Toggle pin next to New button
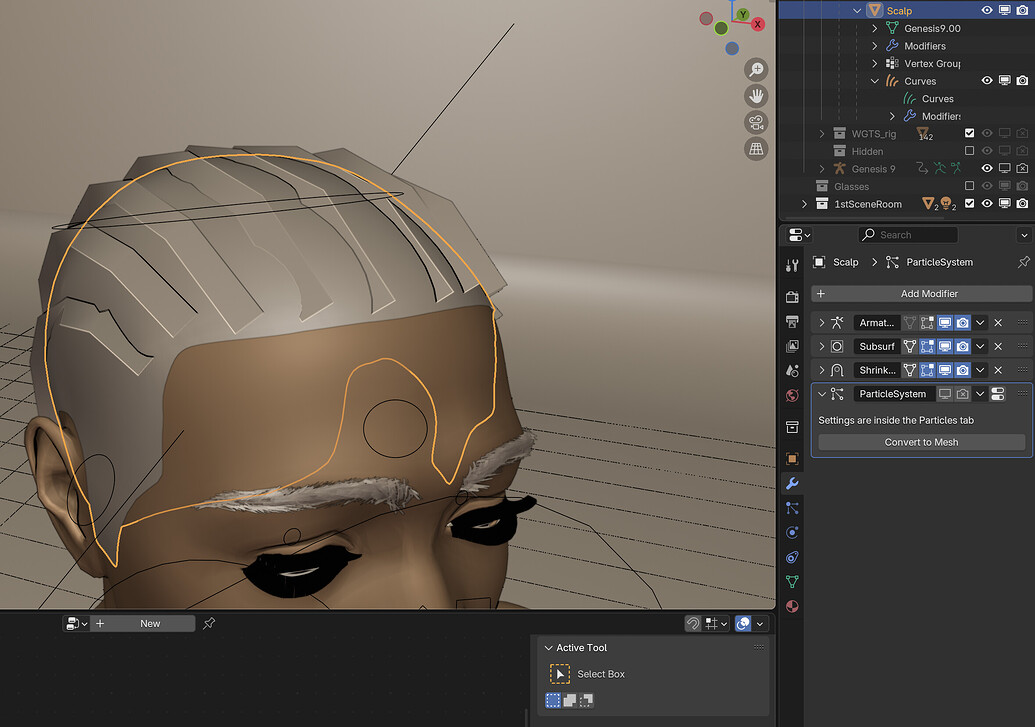 click(x=209, y=623)
